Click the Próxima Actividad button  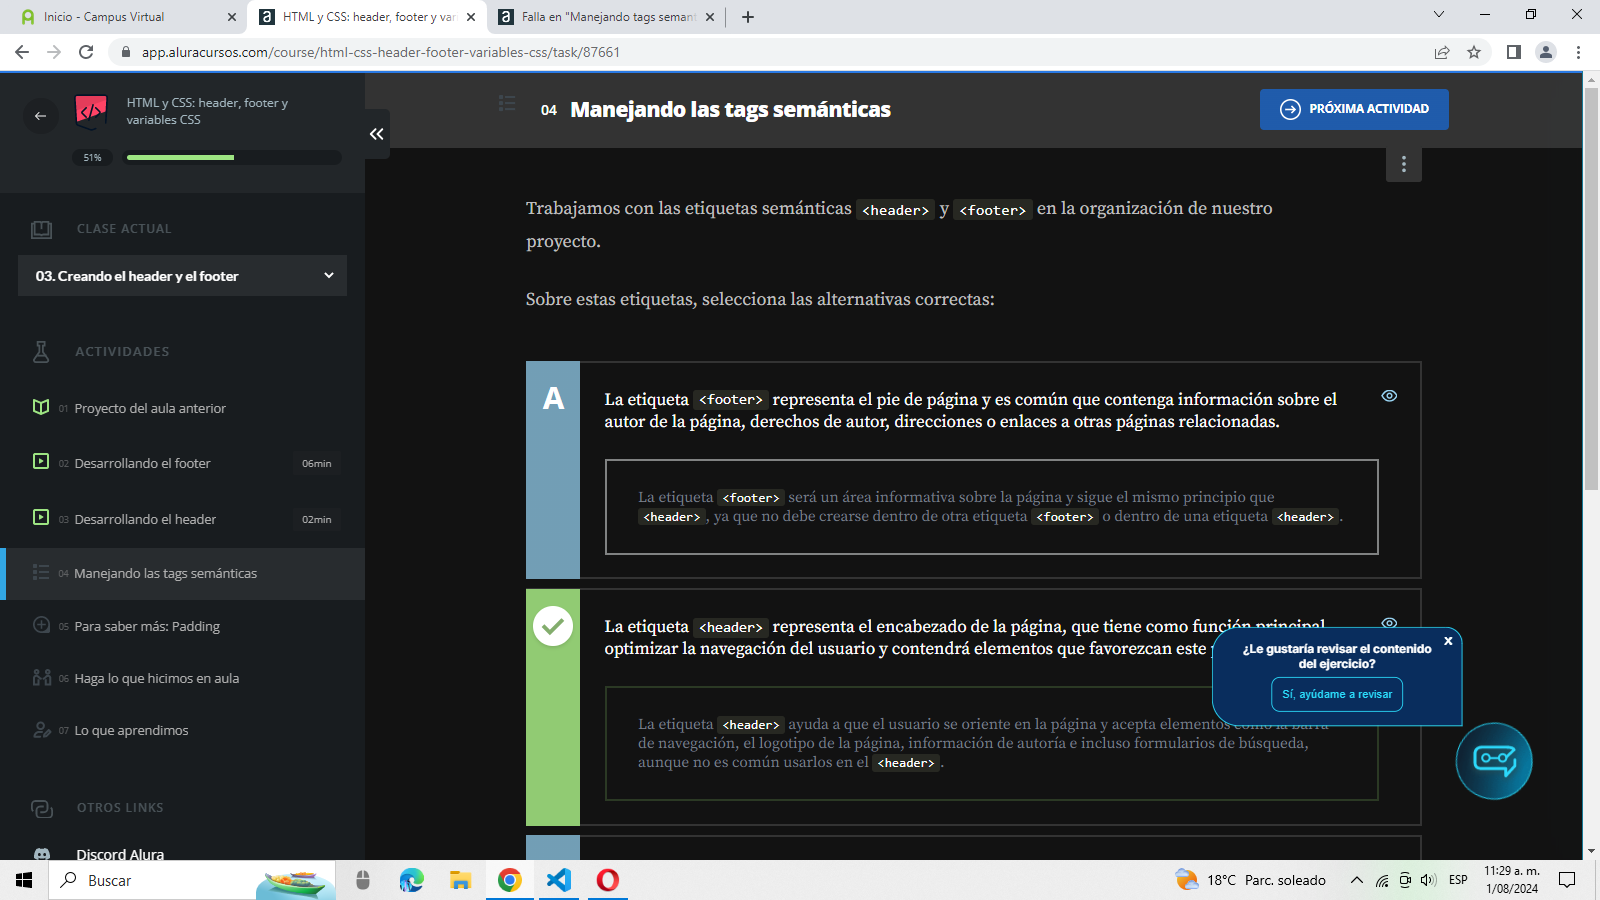tap(1354, 109)
